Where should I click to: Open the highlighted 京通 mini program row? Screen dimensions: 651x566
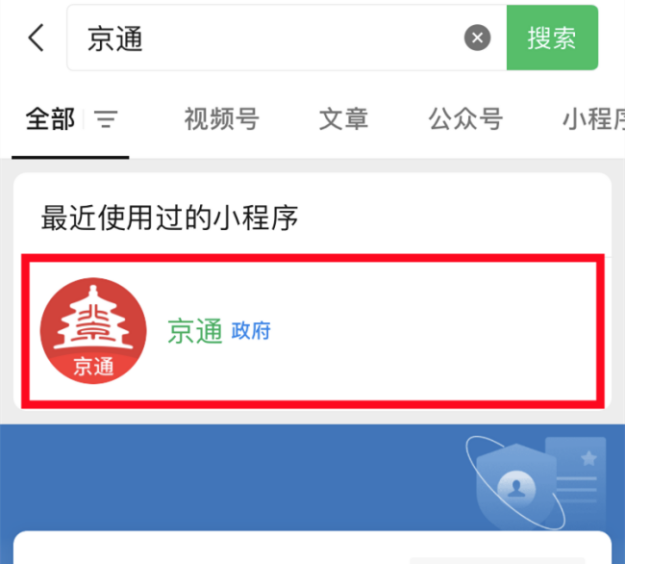click(x=313, y=331)
